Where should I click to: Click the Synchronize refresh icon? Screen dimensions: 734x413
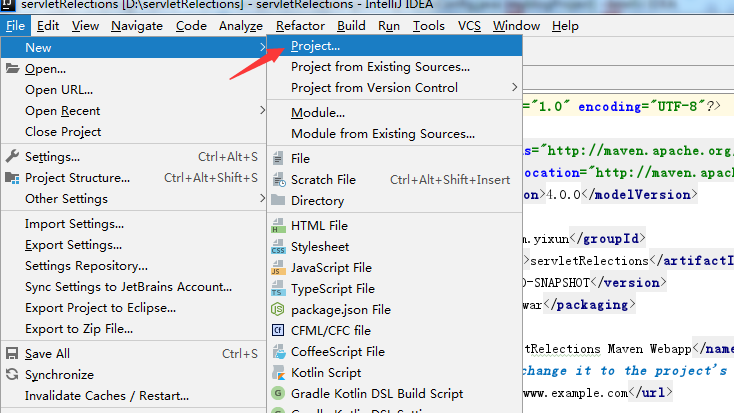pyautogui.click(x=12, y=375)
